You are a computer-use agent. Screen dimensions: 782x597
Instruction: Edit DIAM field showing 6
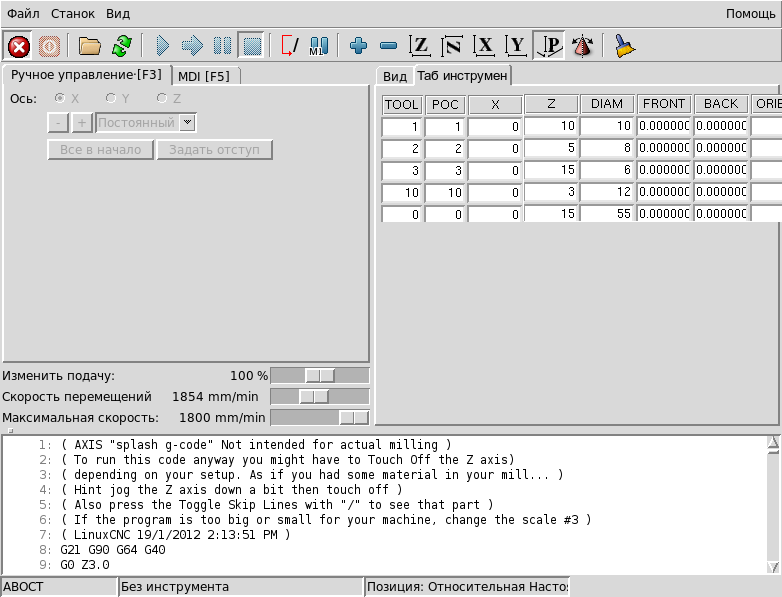607,170
